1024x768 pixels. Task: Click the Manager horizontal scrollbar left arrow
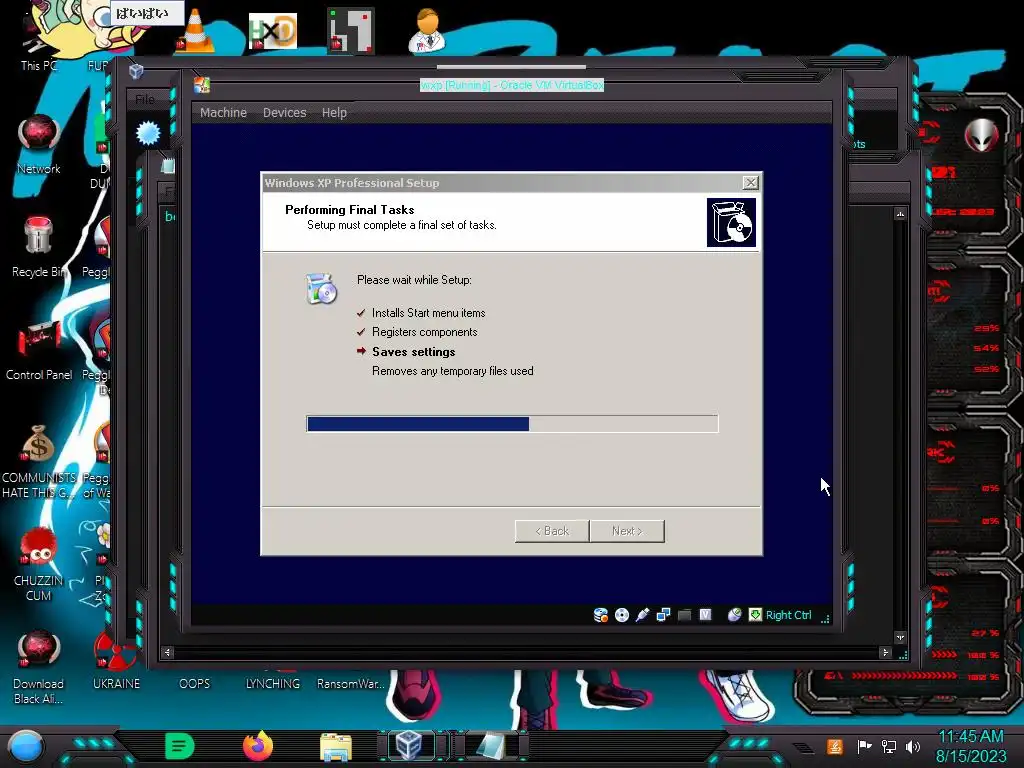click(x=167, y=652)
